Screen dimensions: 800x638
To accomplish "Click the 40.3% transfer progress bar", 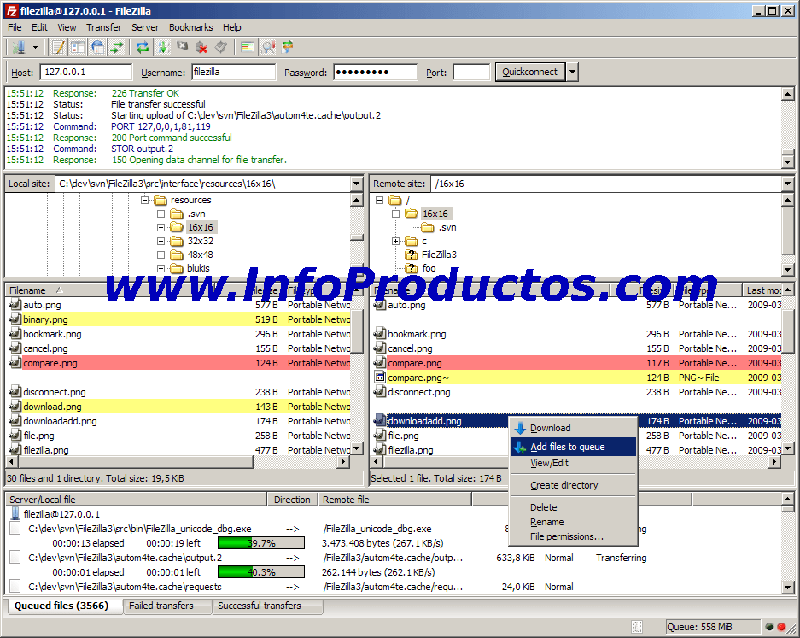I will pos(262,571).
